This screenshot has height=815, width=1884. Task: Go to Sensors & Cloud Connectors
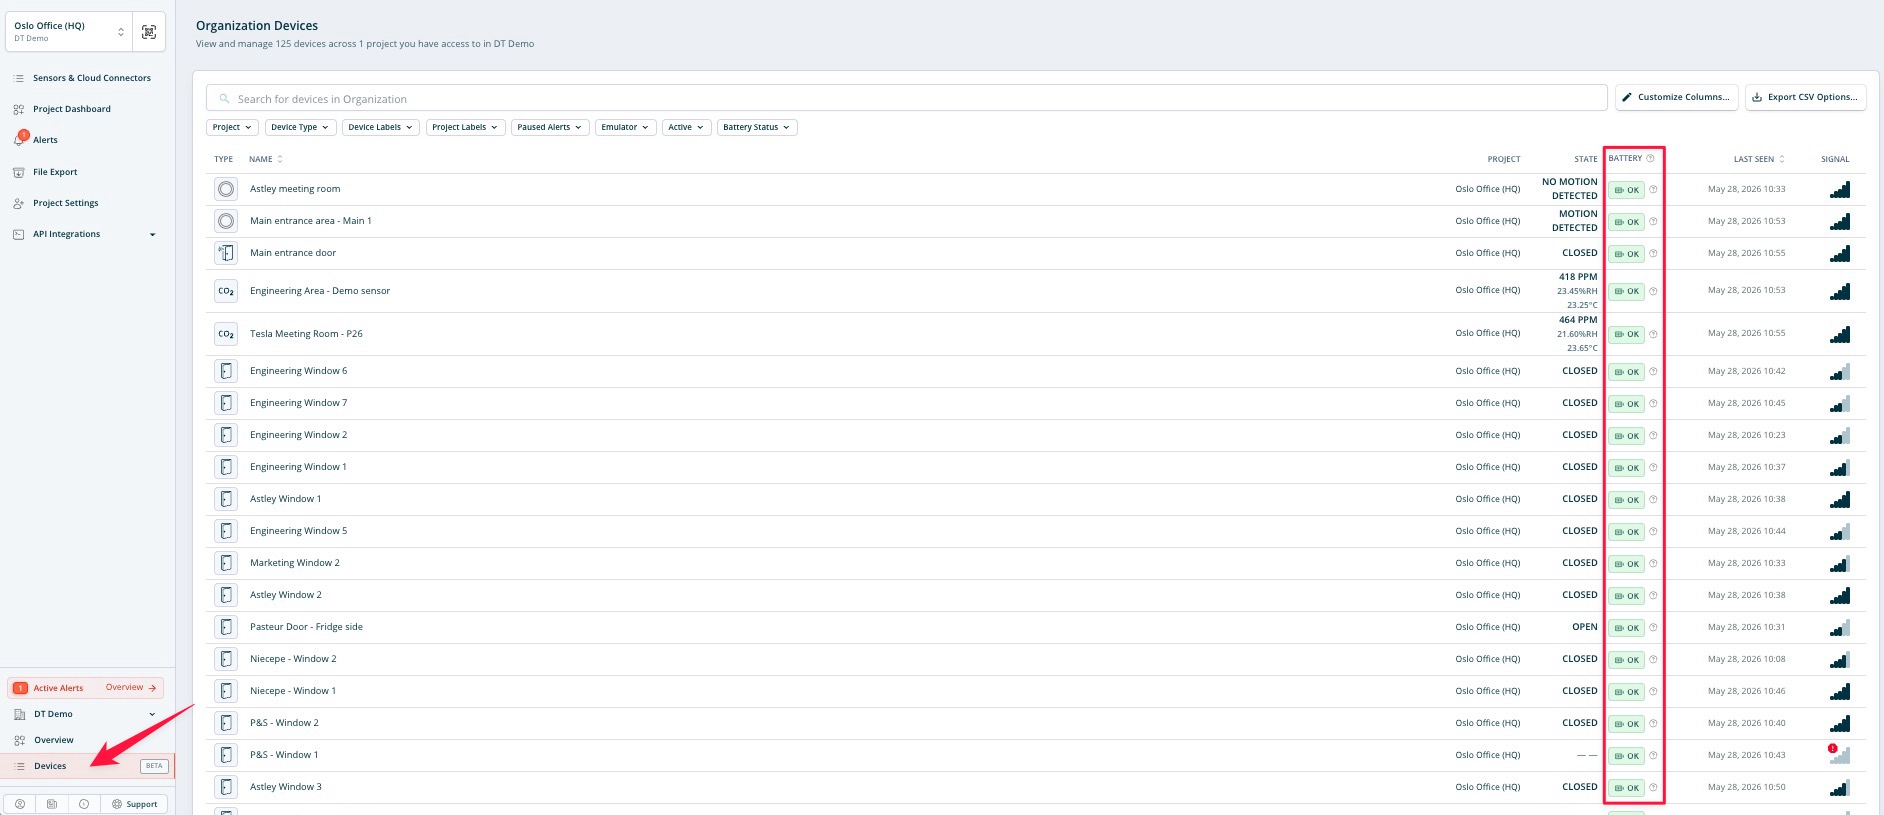point(91,78)
